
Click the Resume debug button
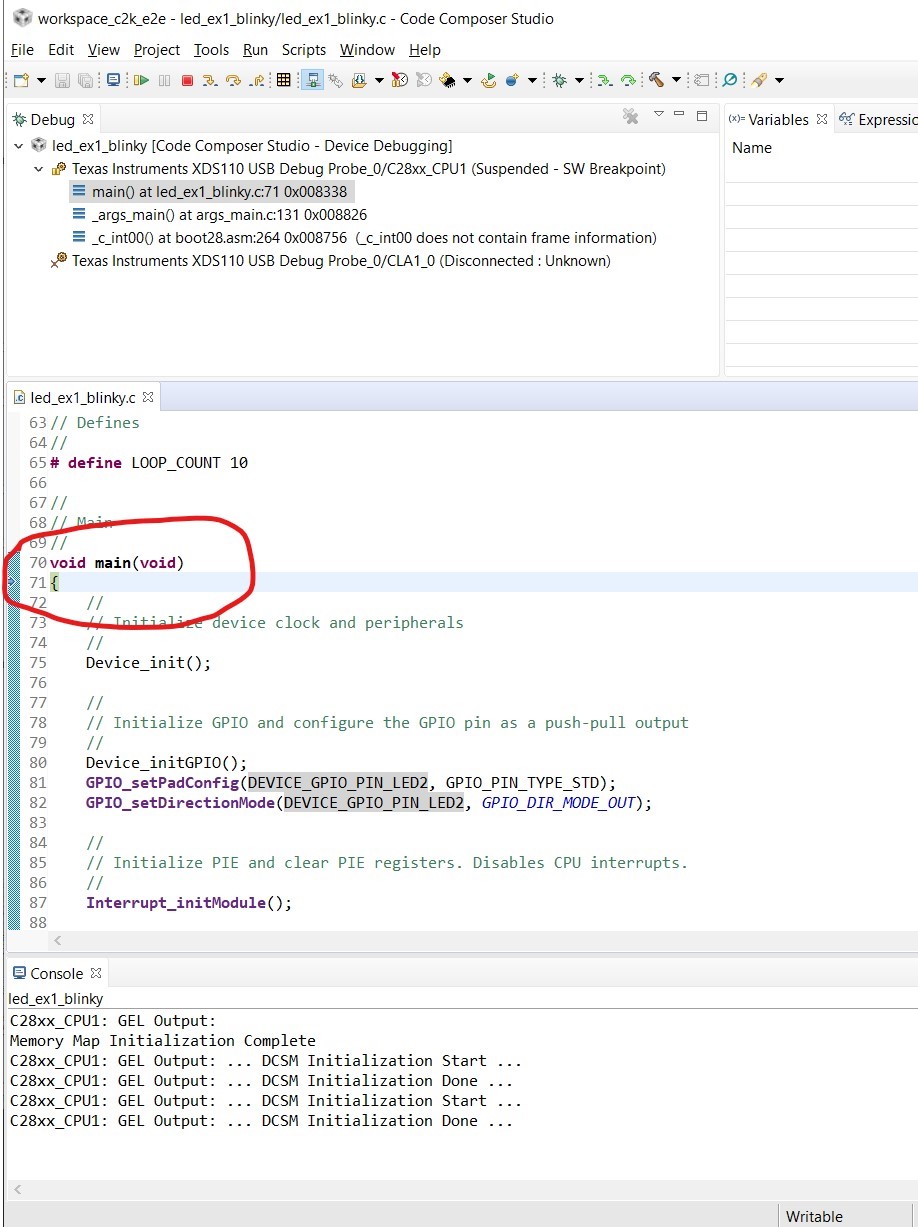(141, 80)
